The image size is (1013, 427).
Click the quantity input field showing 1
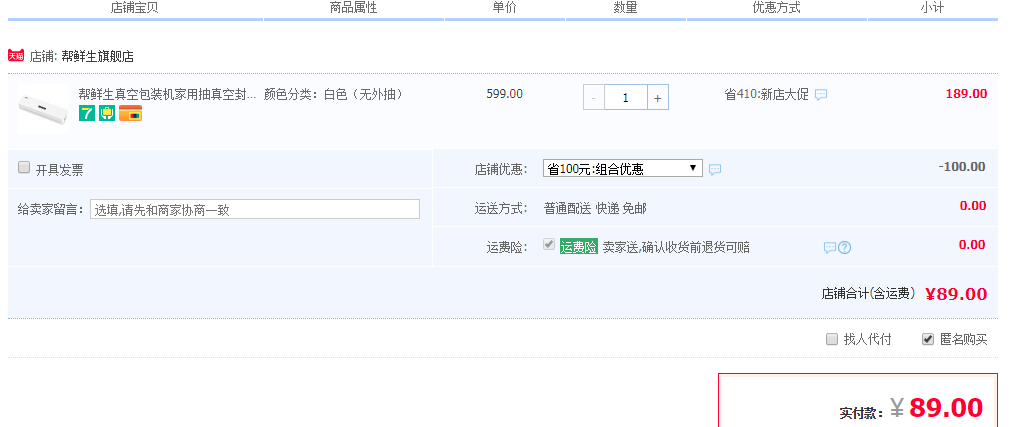pos(625,98)
